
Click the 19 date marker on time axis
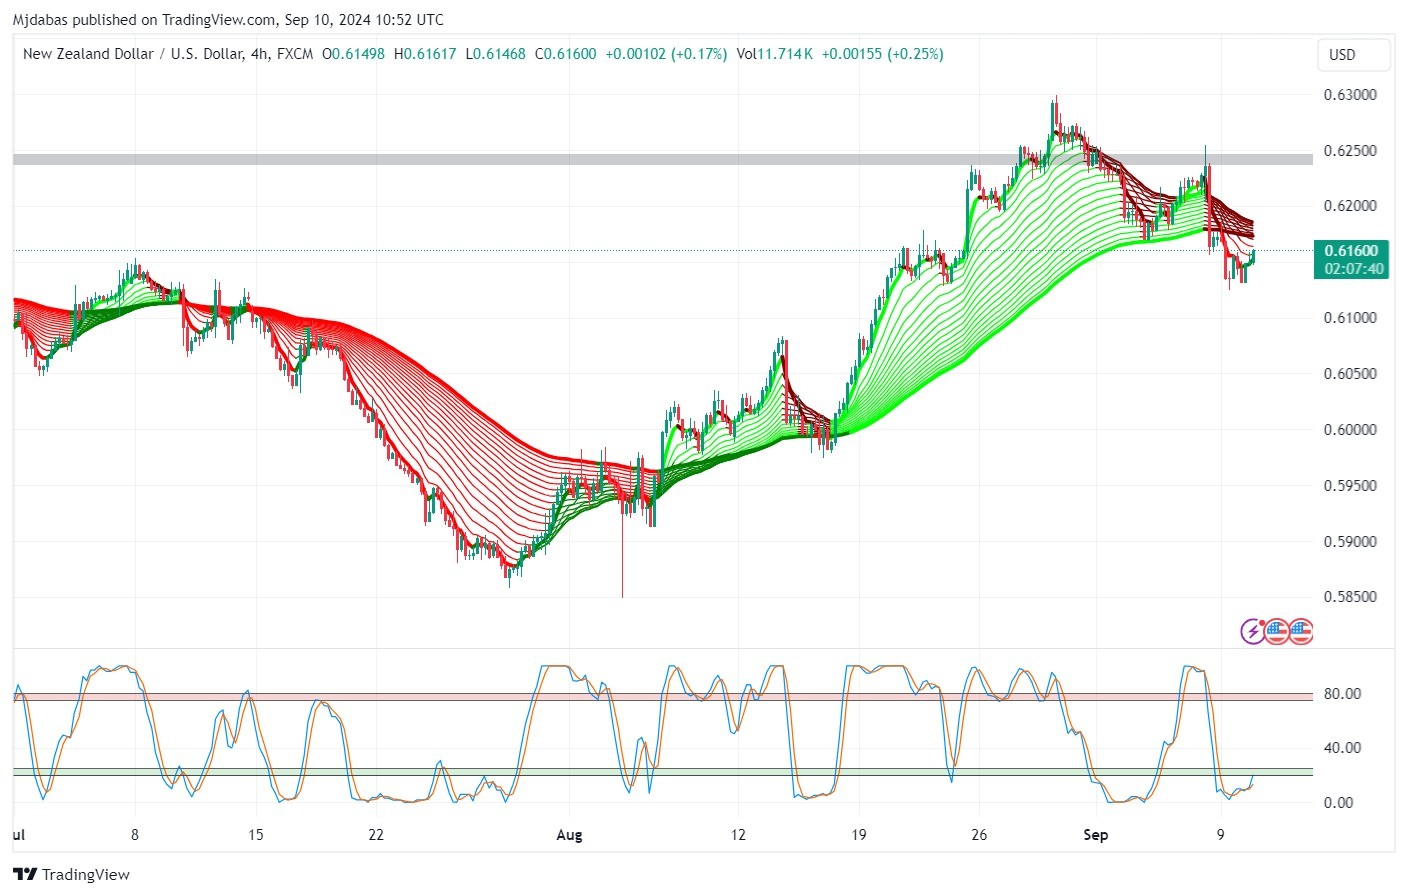point(858,835)
